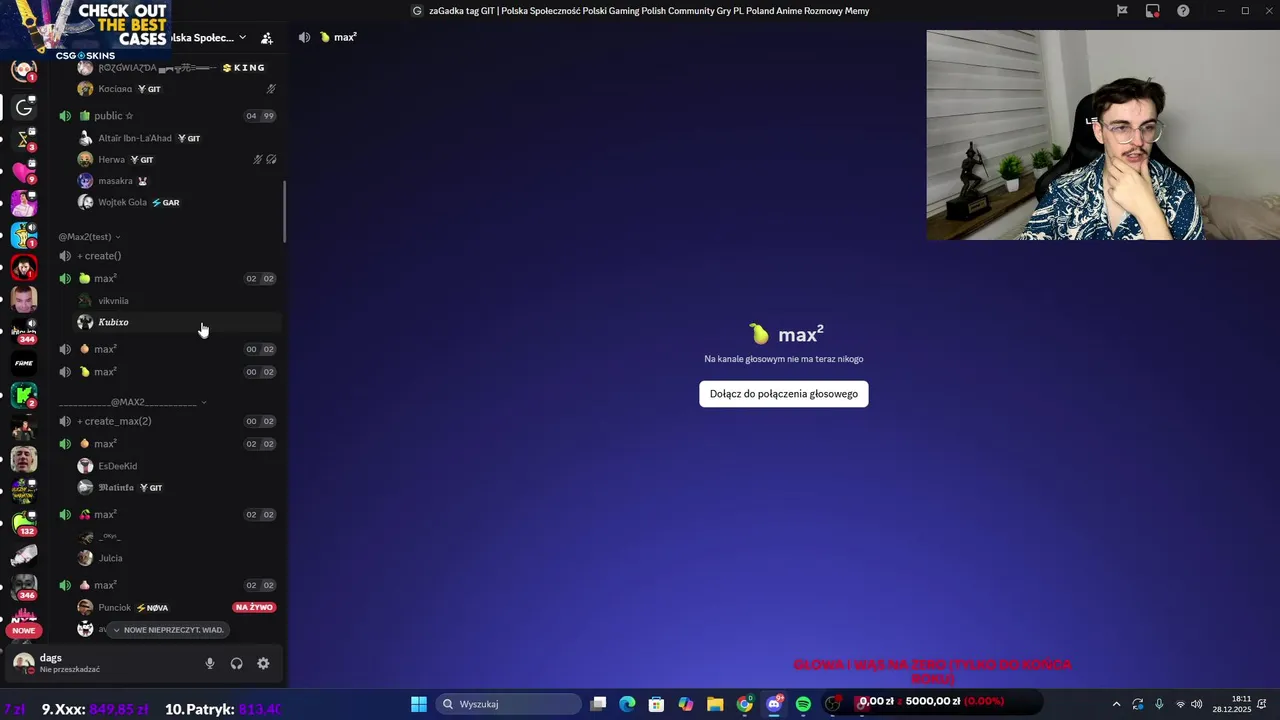Collapse the @Max2(test) category
The image size is (1280, 720).
(x=89, y=237)
